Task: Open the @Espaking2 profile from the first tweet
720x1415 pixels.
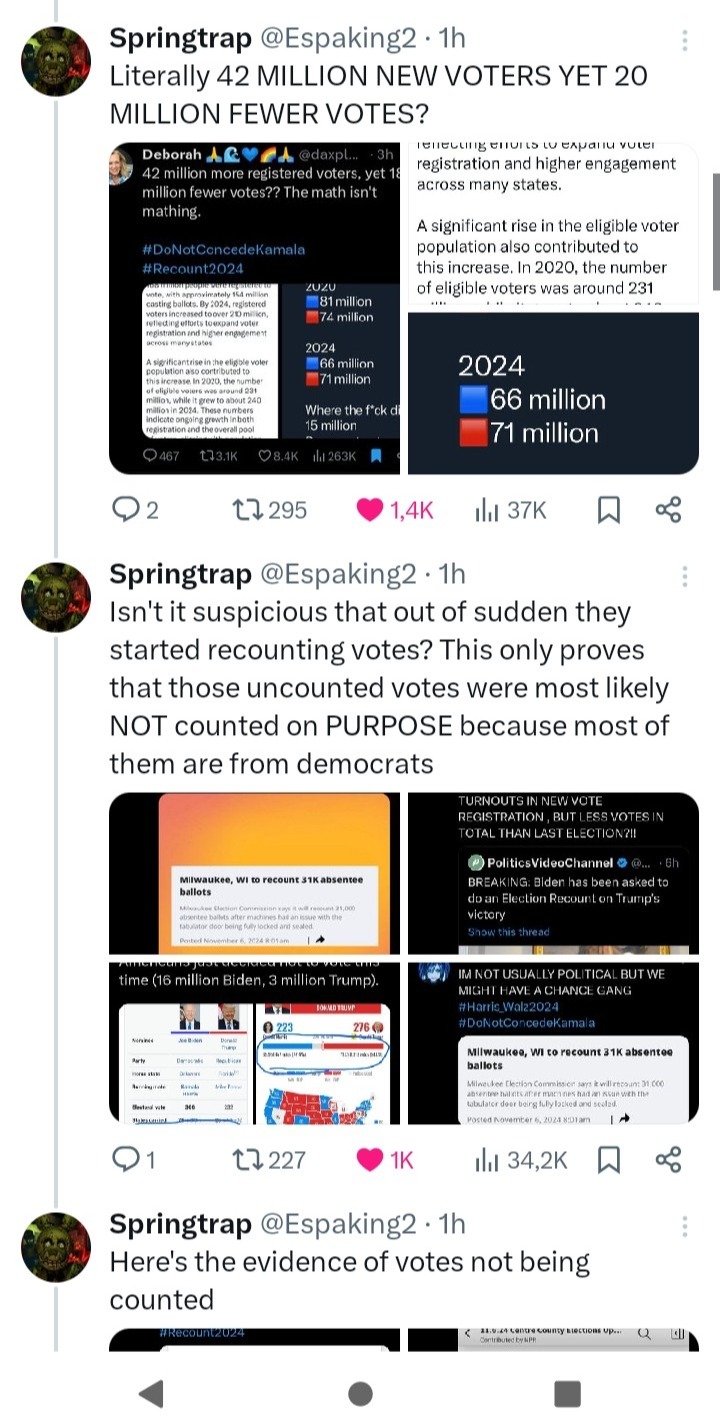Action: (x=338, y=38)
